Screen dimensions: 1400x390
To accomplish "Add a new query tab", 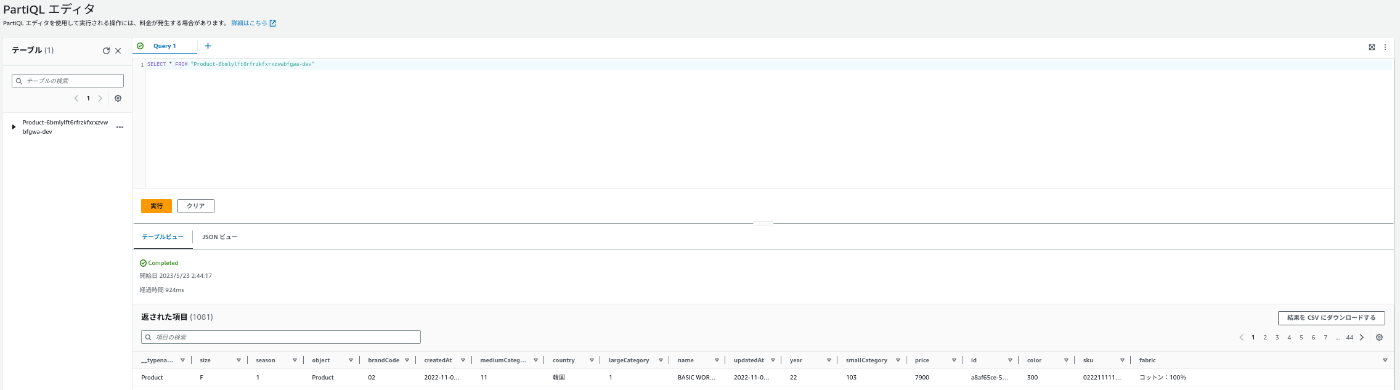I will [208, 46].
